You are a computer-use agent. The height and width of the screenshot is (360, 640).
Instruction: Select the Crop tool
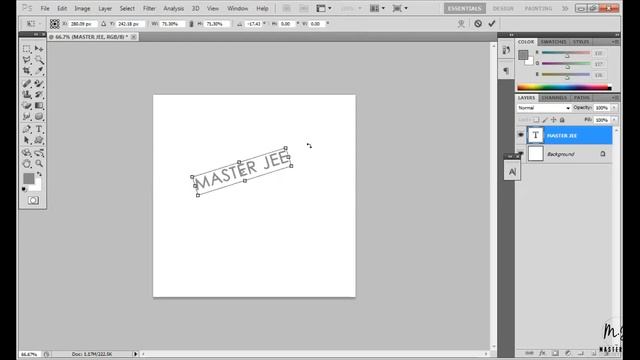[x=27, y=71]
